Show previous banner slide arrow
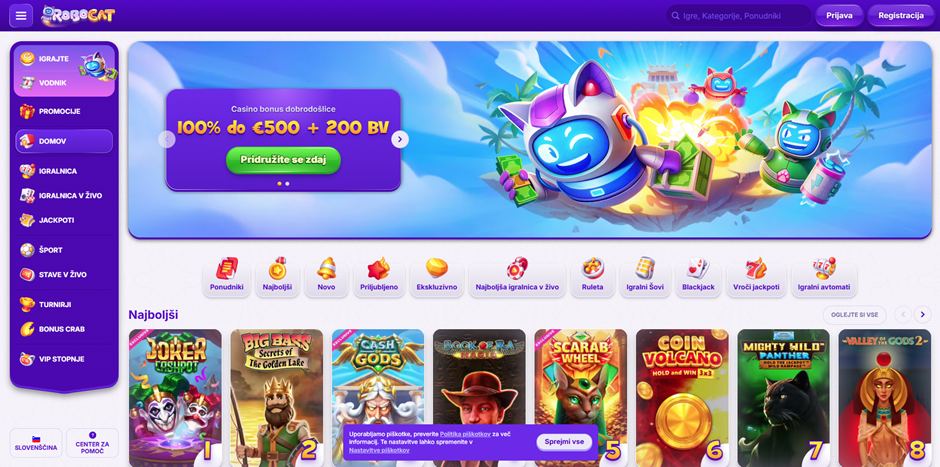This screenshot has width=940, height=467. [167, 140]
